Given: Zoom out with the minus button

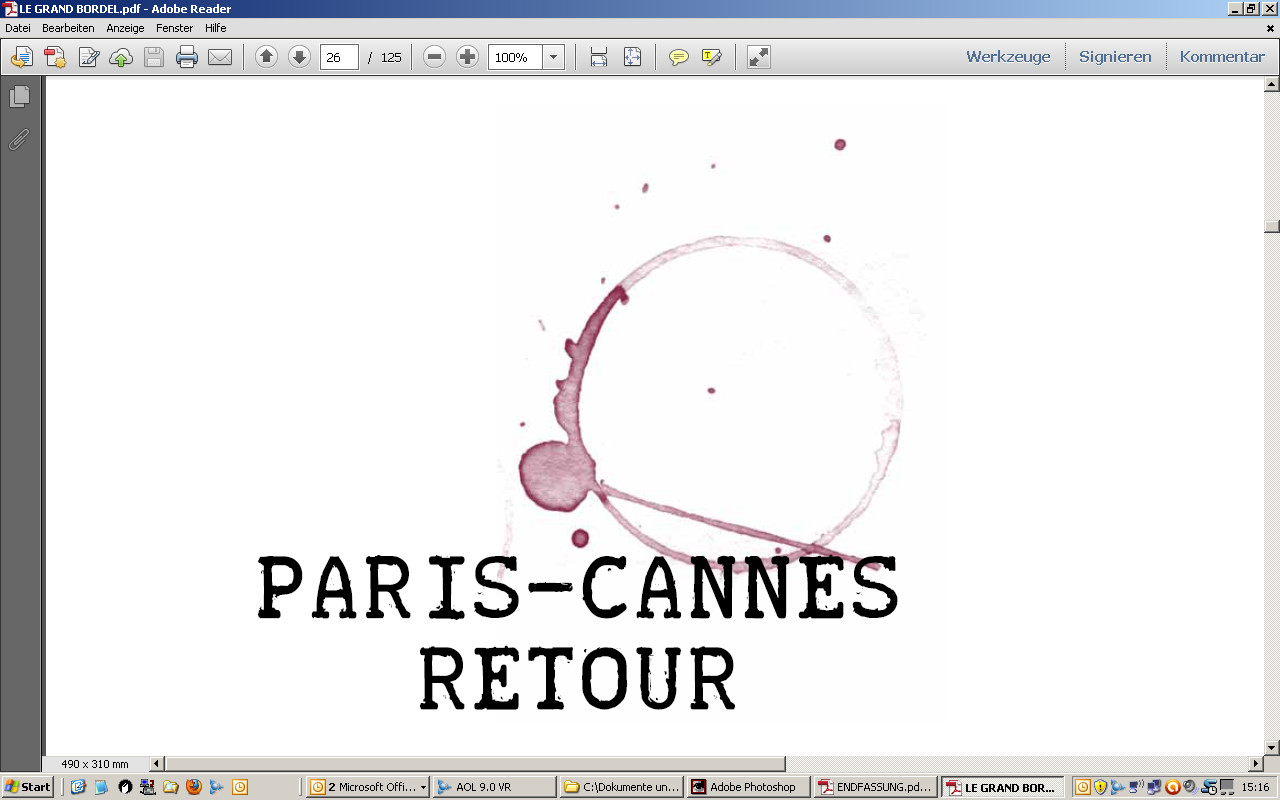Looking at the screenshot, I should [x=434, y=57].
